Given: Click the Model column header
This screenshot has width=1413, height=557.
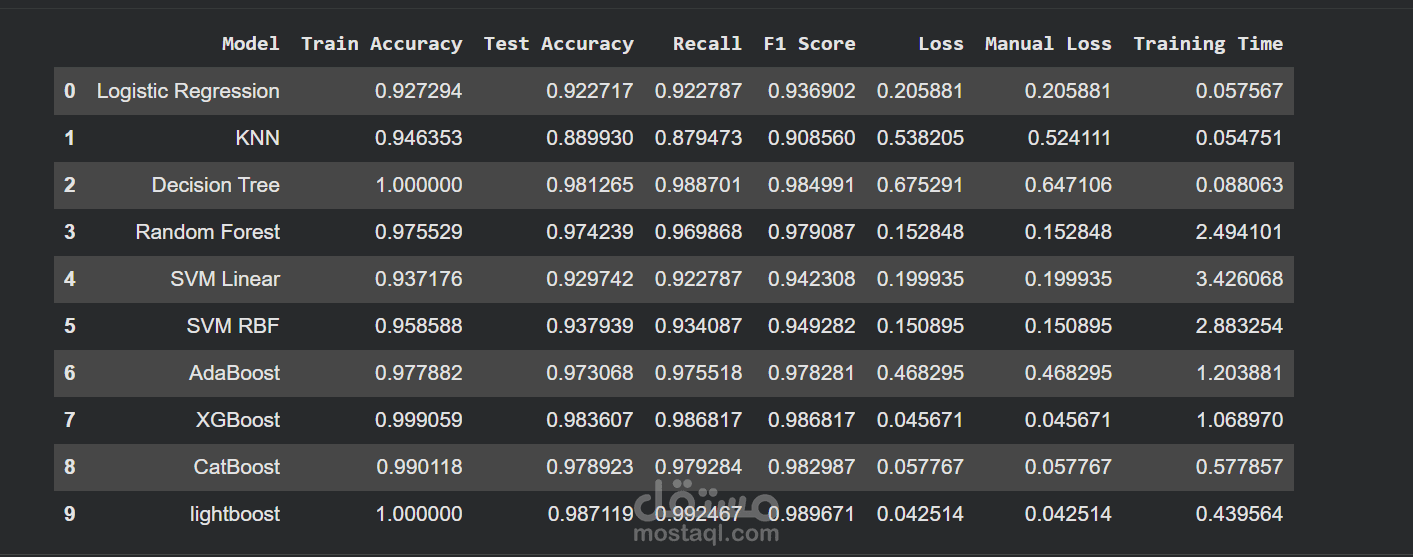Looking at the screenshot, I should coord(250,44).
